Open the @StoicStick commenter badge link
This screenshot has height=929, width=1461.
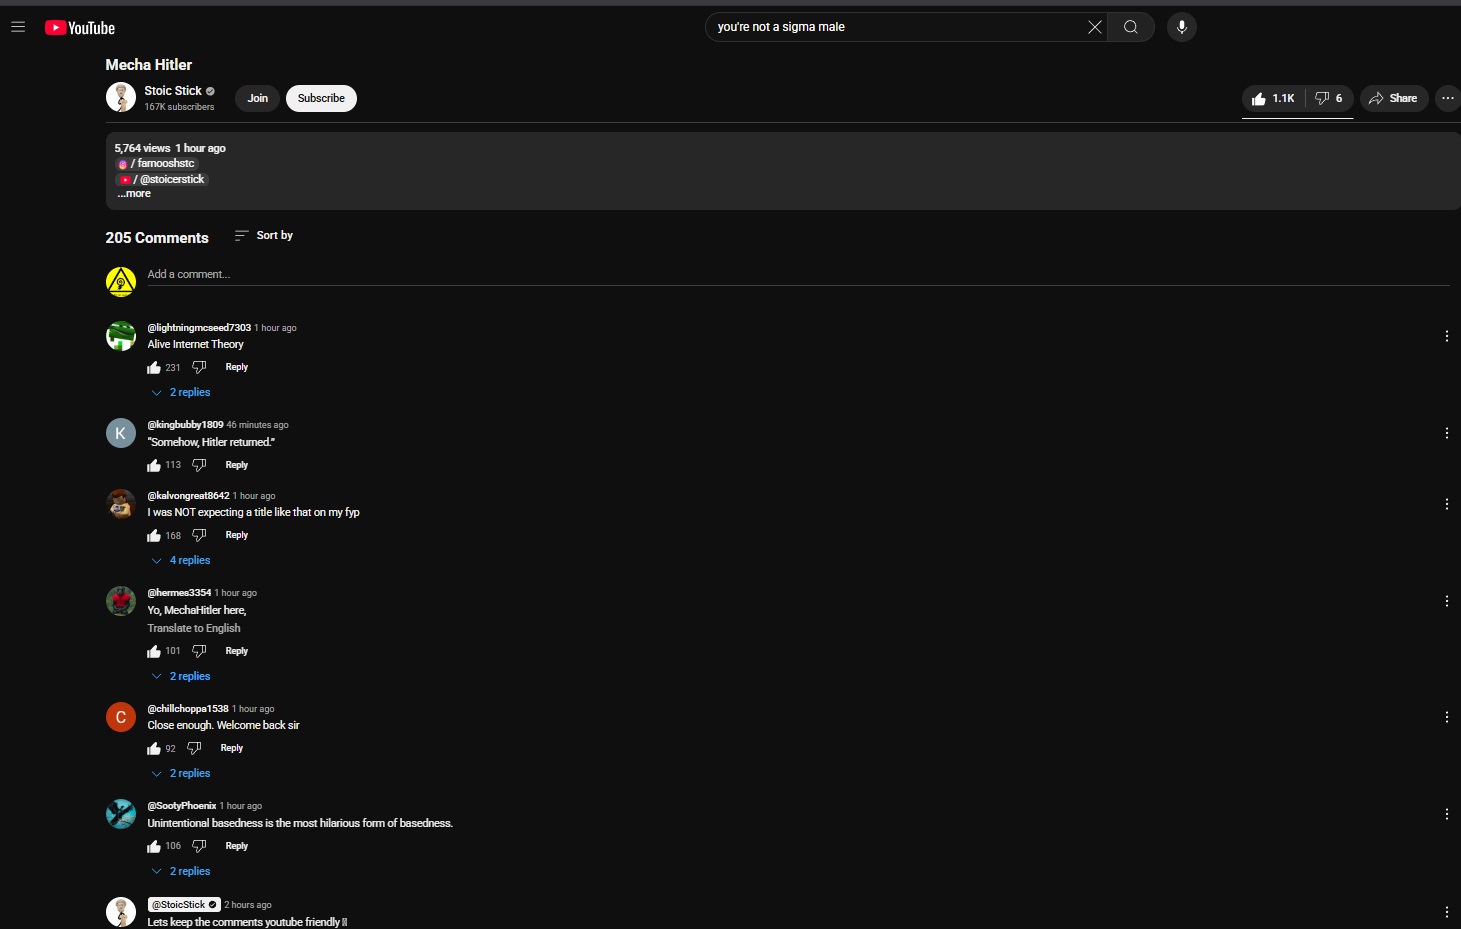184,904
